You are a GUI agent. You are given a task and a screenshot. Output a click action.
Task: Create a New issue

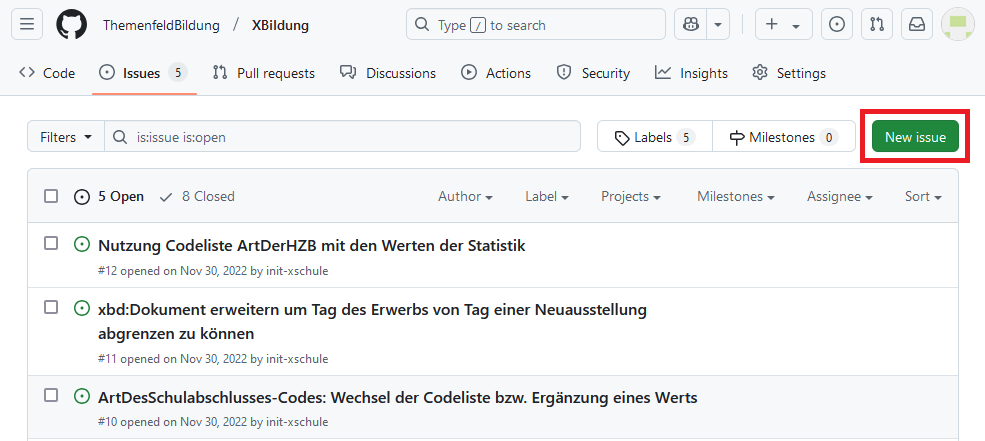pos(915,137)
